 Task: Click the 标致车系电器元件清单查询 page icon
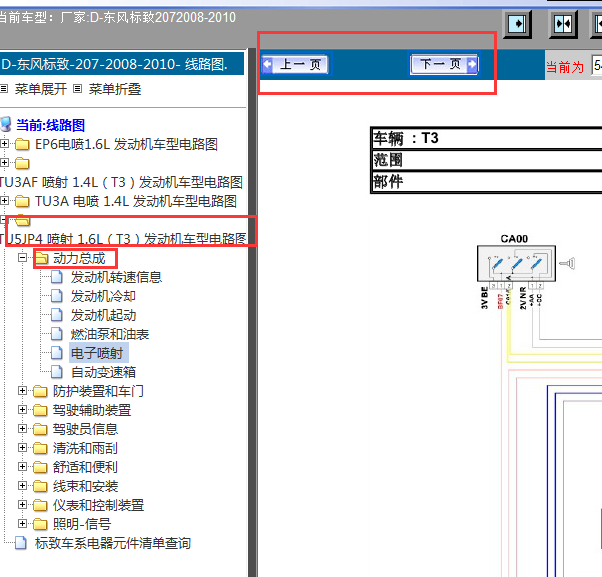[21, 543]
